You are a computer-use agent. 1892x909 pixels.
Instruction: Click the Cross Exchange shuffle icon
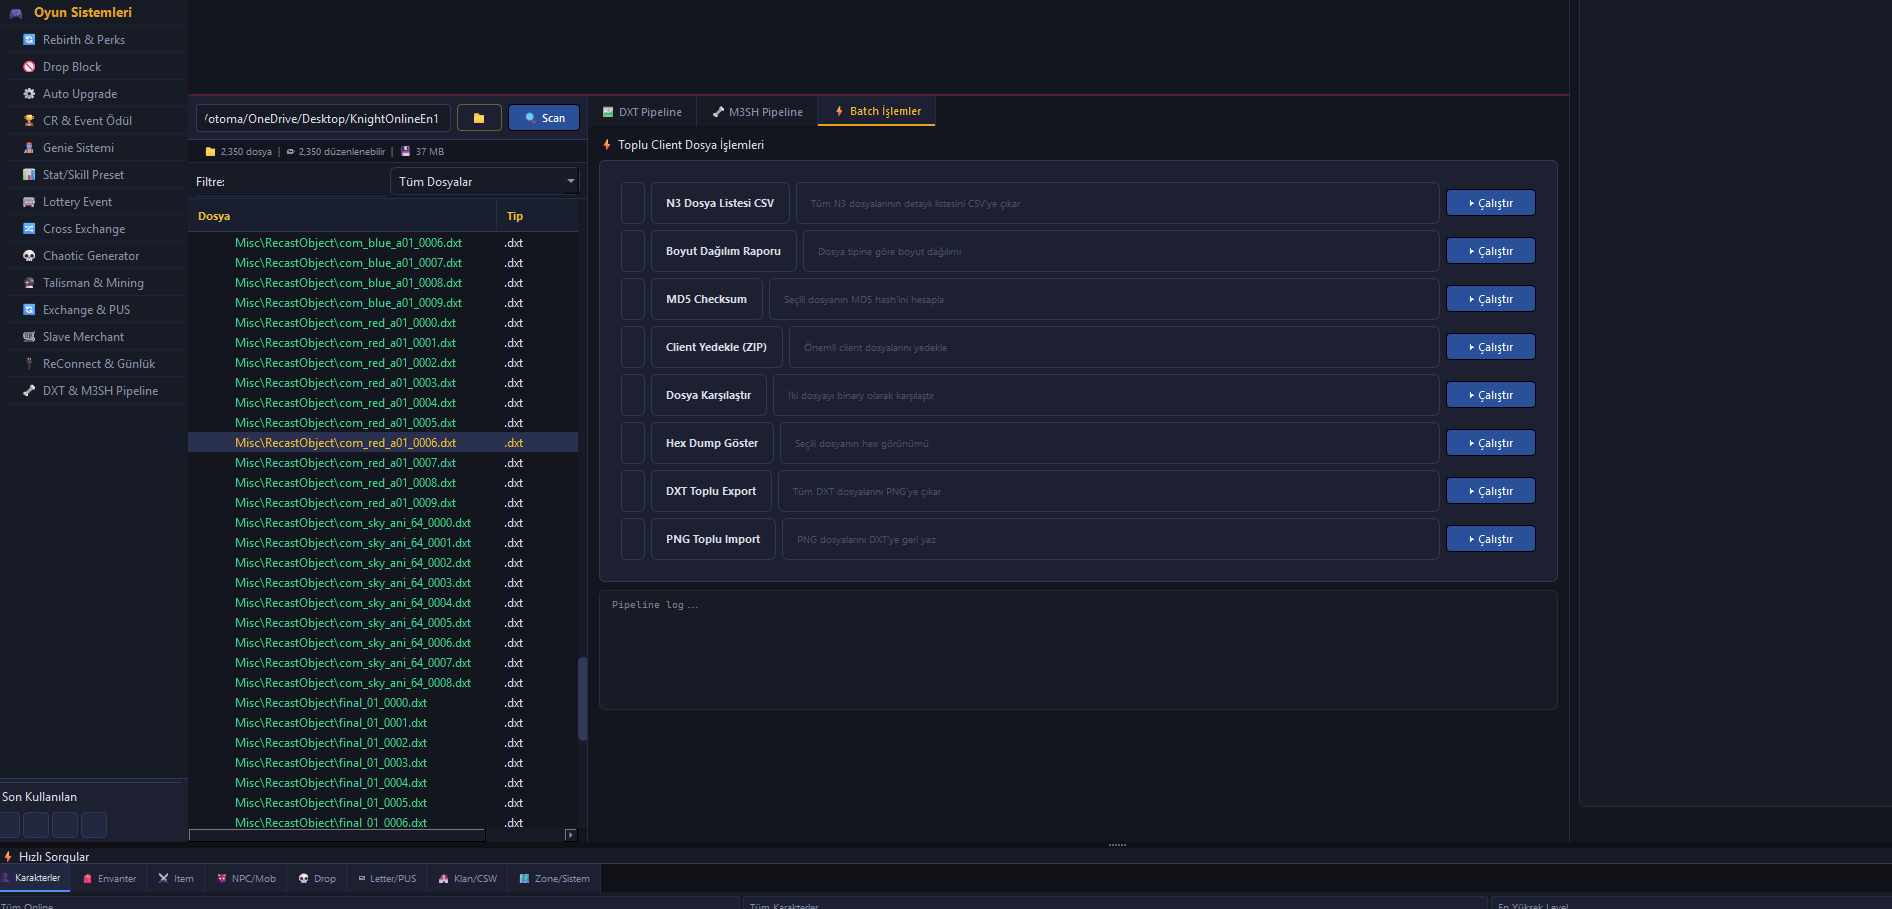(x=29, y=229)
